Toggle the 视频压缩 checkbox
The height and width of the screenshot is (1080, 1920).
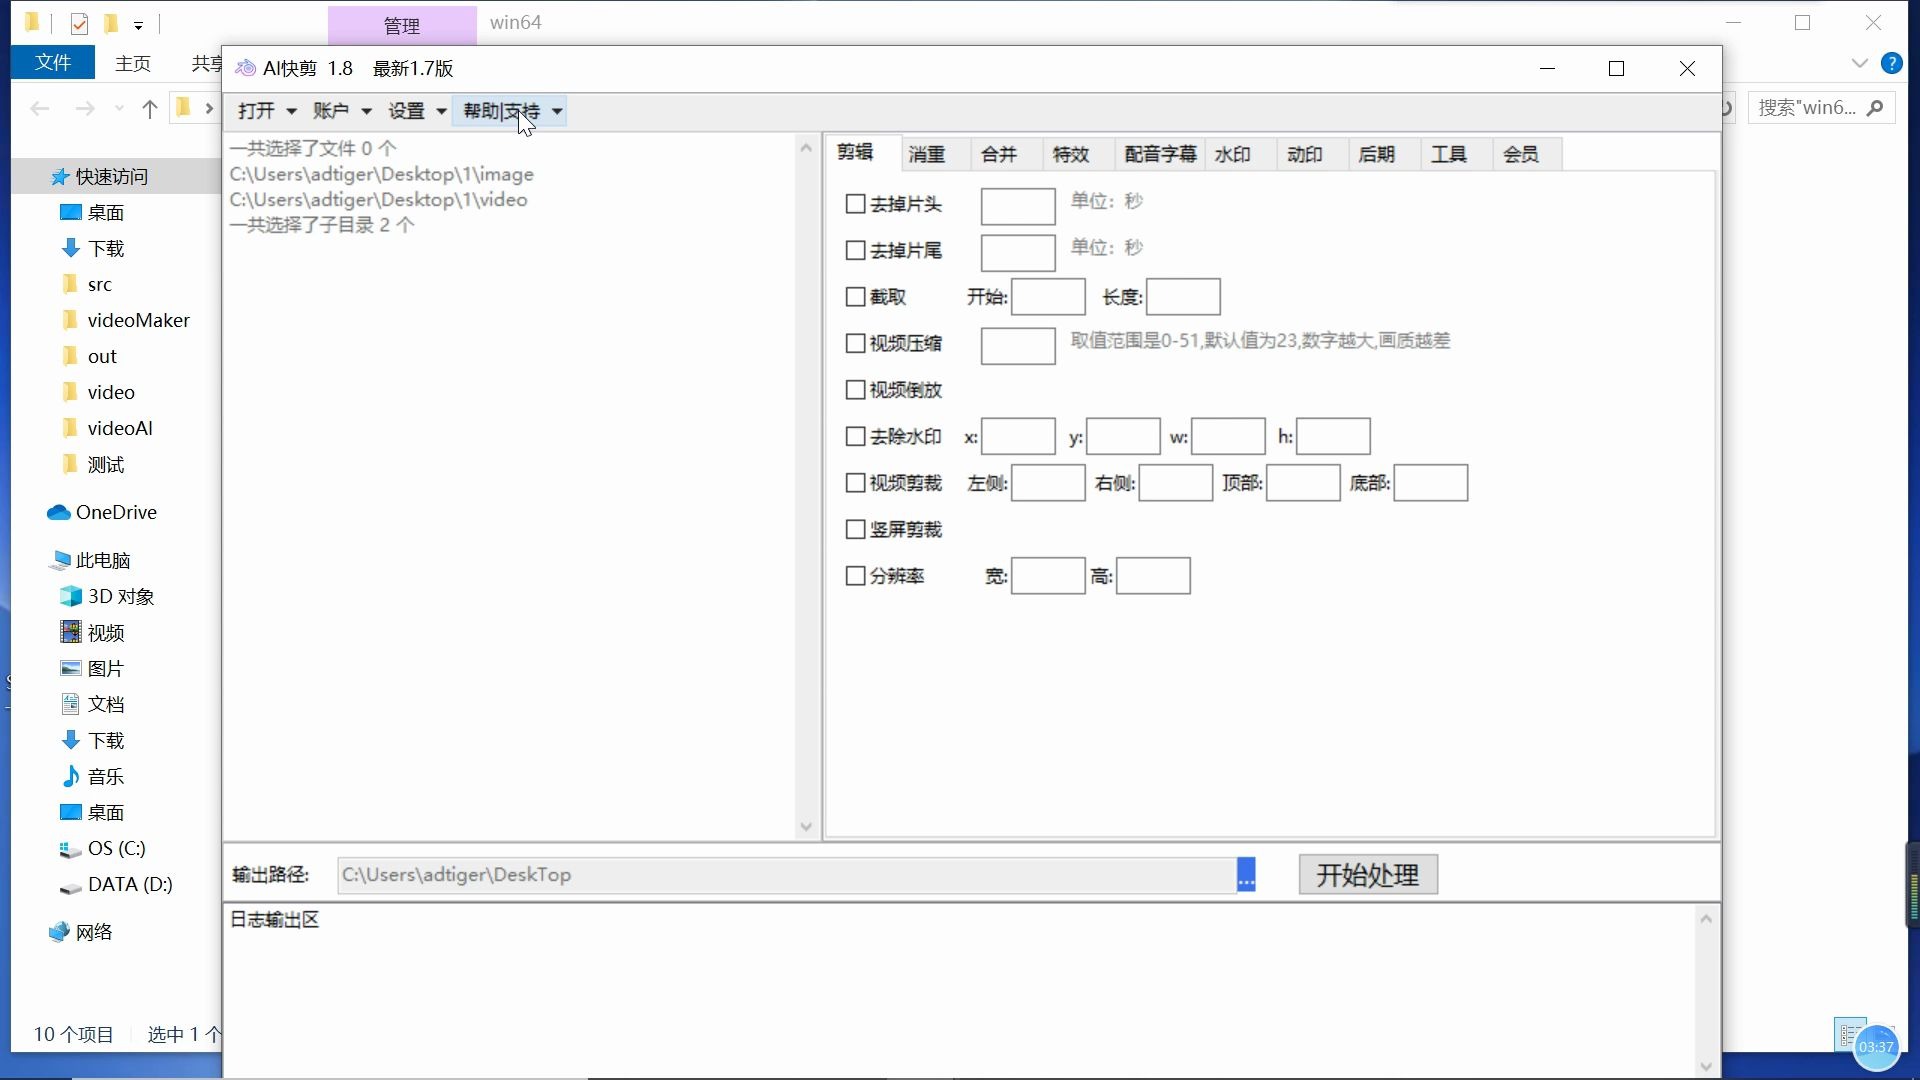(x=855, y=343)
